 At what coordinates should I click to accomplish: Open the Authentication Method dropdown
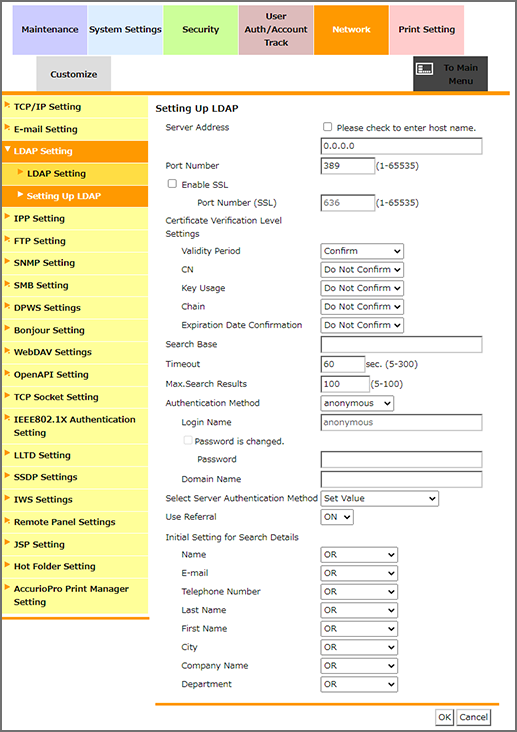(357, 403)
